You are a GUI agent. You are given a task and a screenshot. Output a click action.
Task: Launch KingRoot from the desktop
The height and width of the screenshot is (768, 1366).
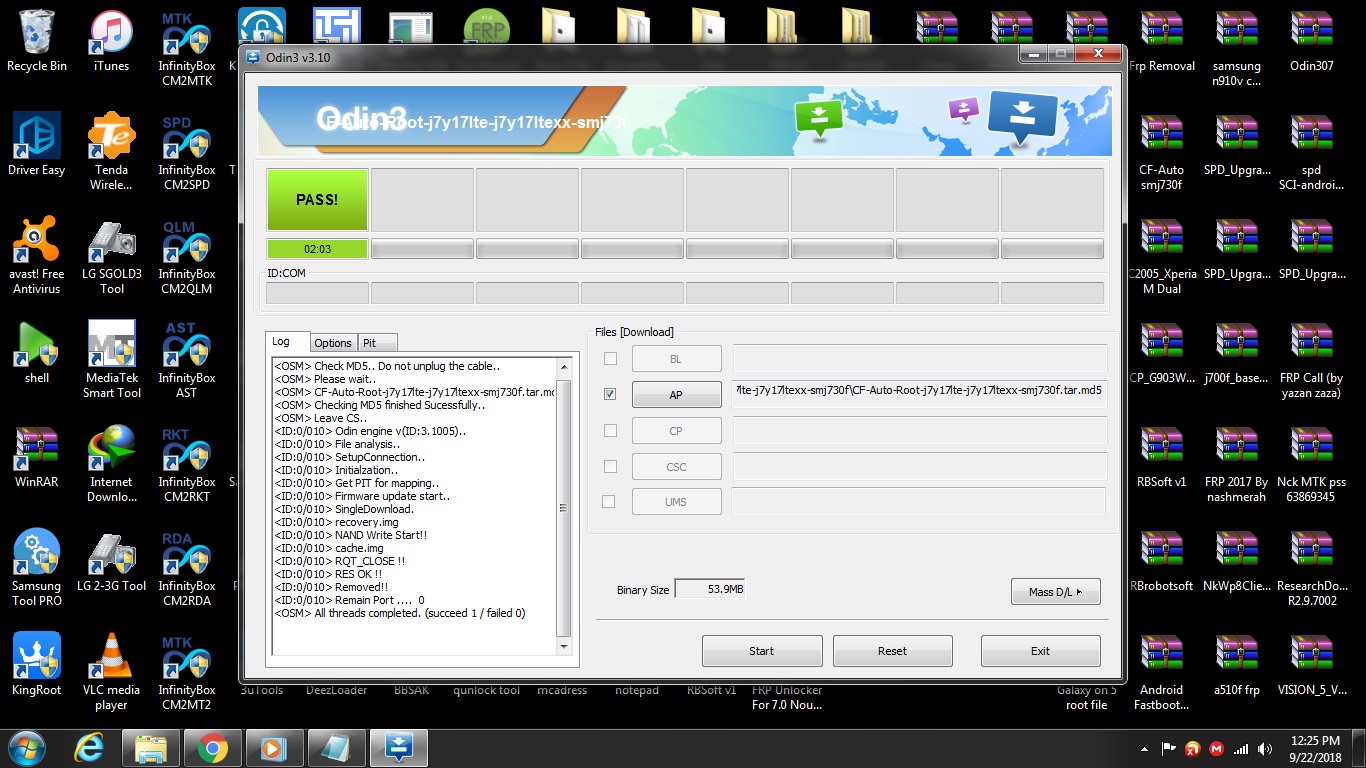pyautogui.click(x=37, y=665)
